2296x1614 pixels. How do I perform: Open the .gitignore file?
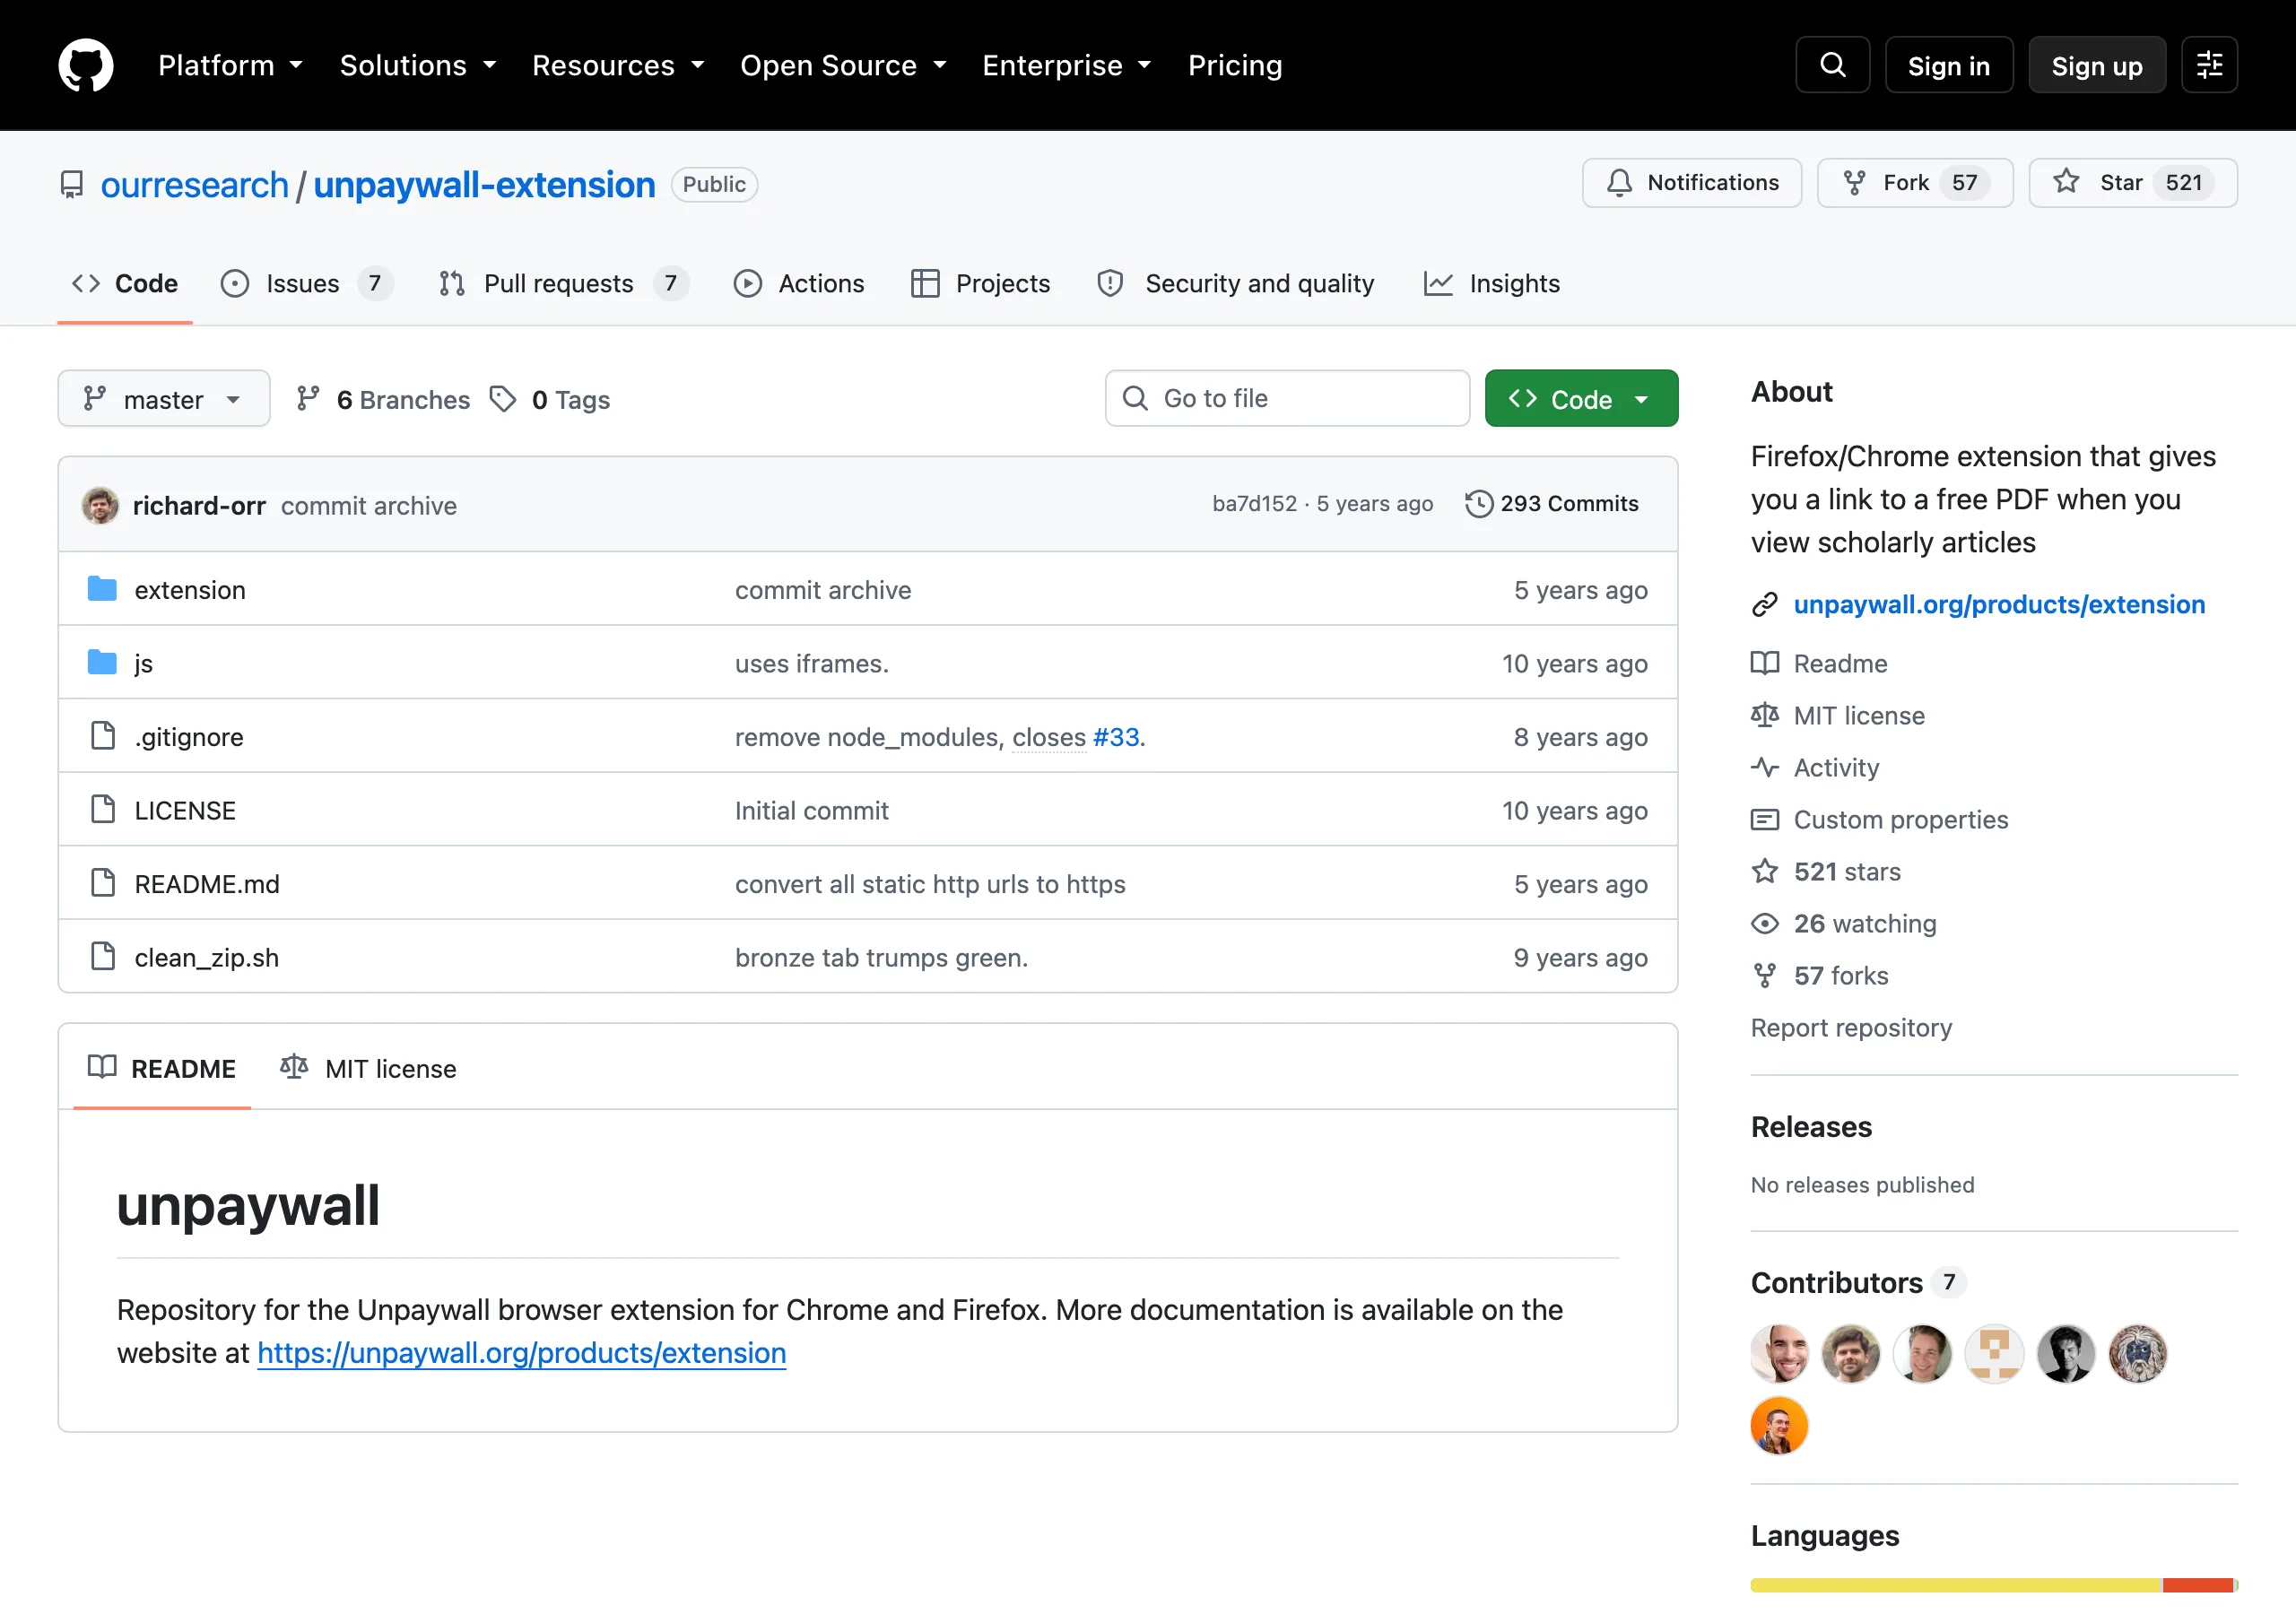(x=189, y=737)
